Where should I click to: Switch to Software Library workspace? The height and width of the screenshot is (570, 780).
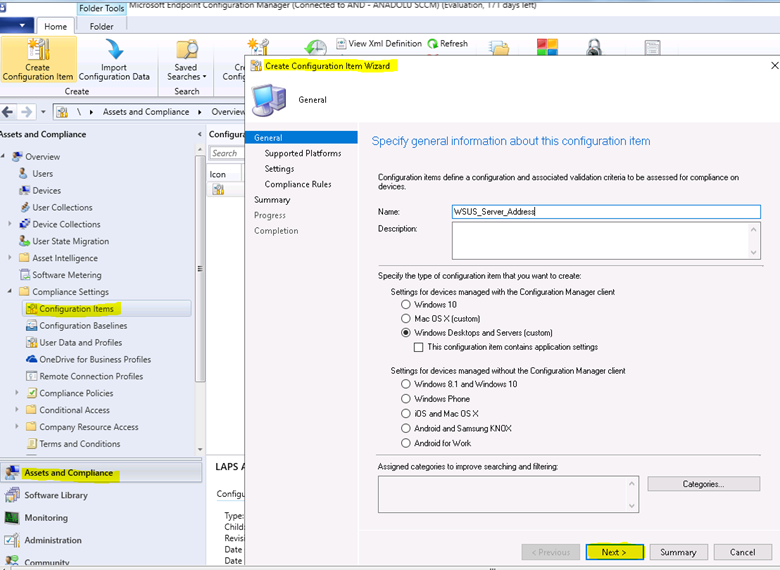(56, 495)
